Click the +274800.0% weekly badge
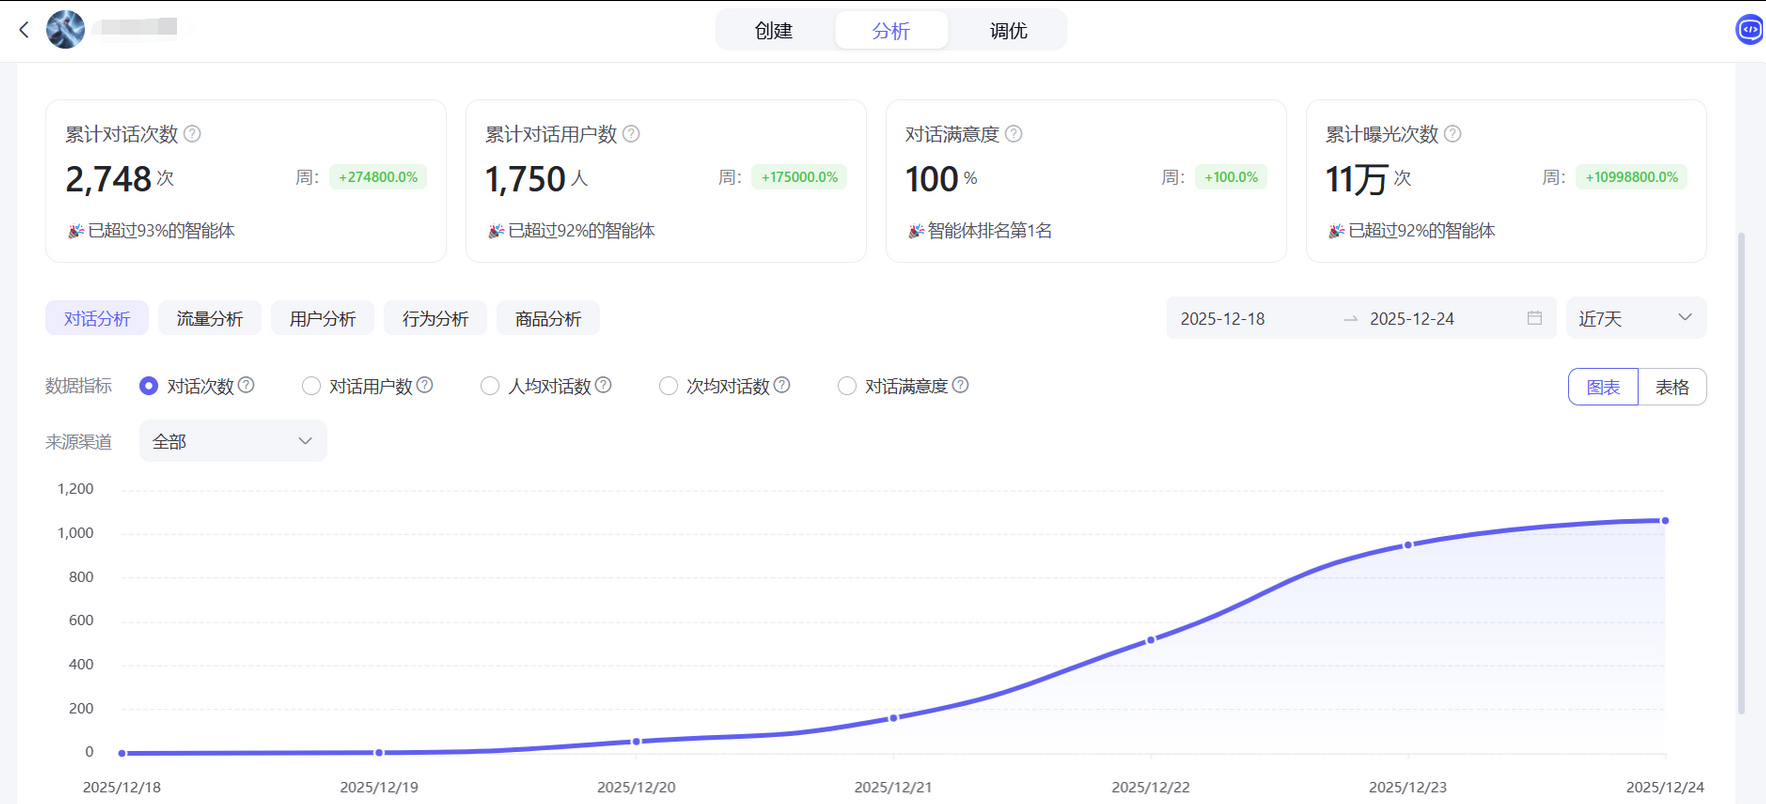This screenshot has width=1766, height=804. tap(378, 177)
